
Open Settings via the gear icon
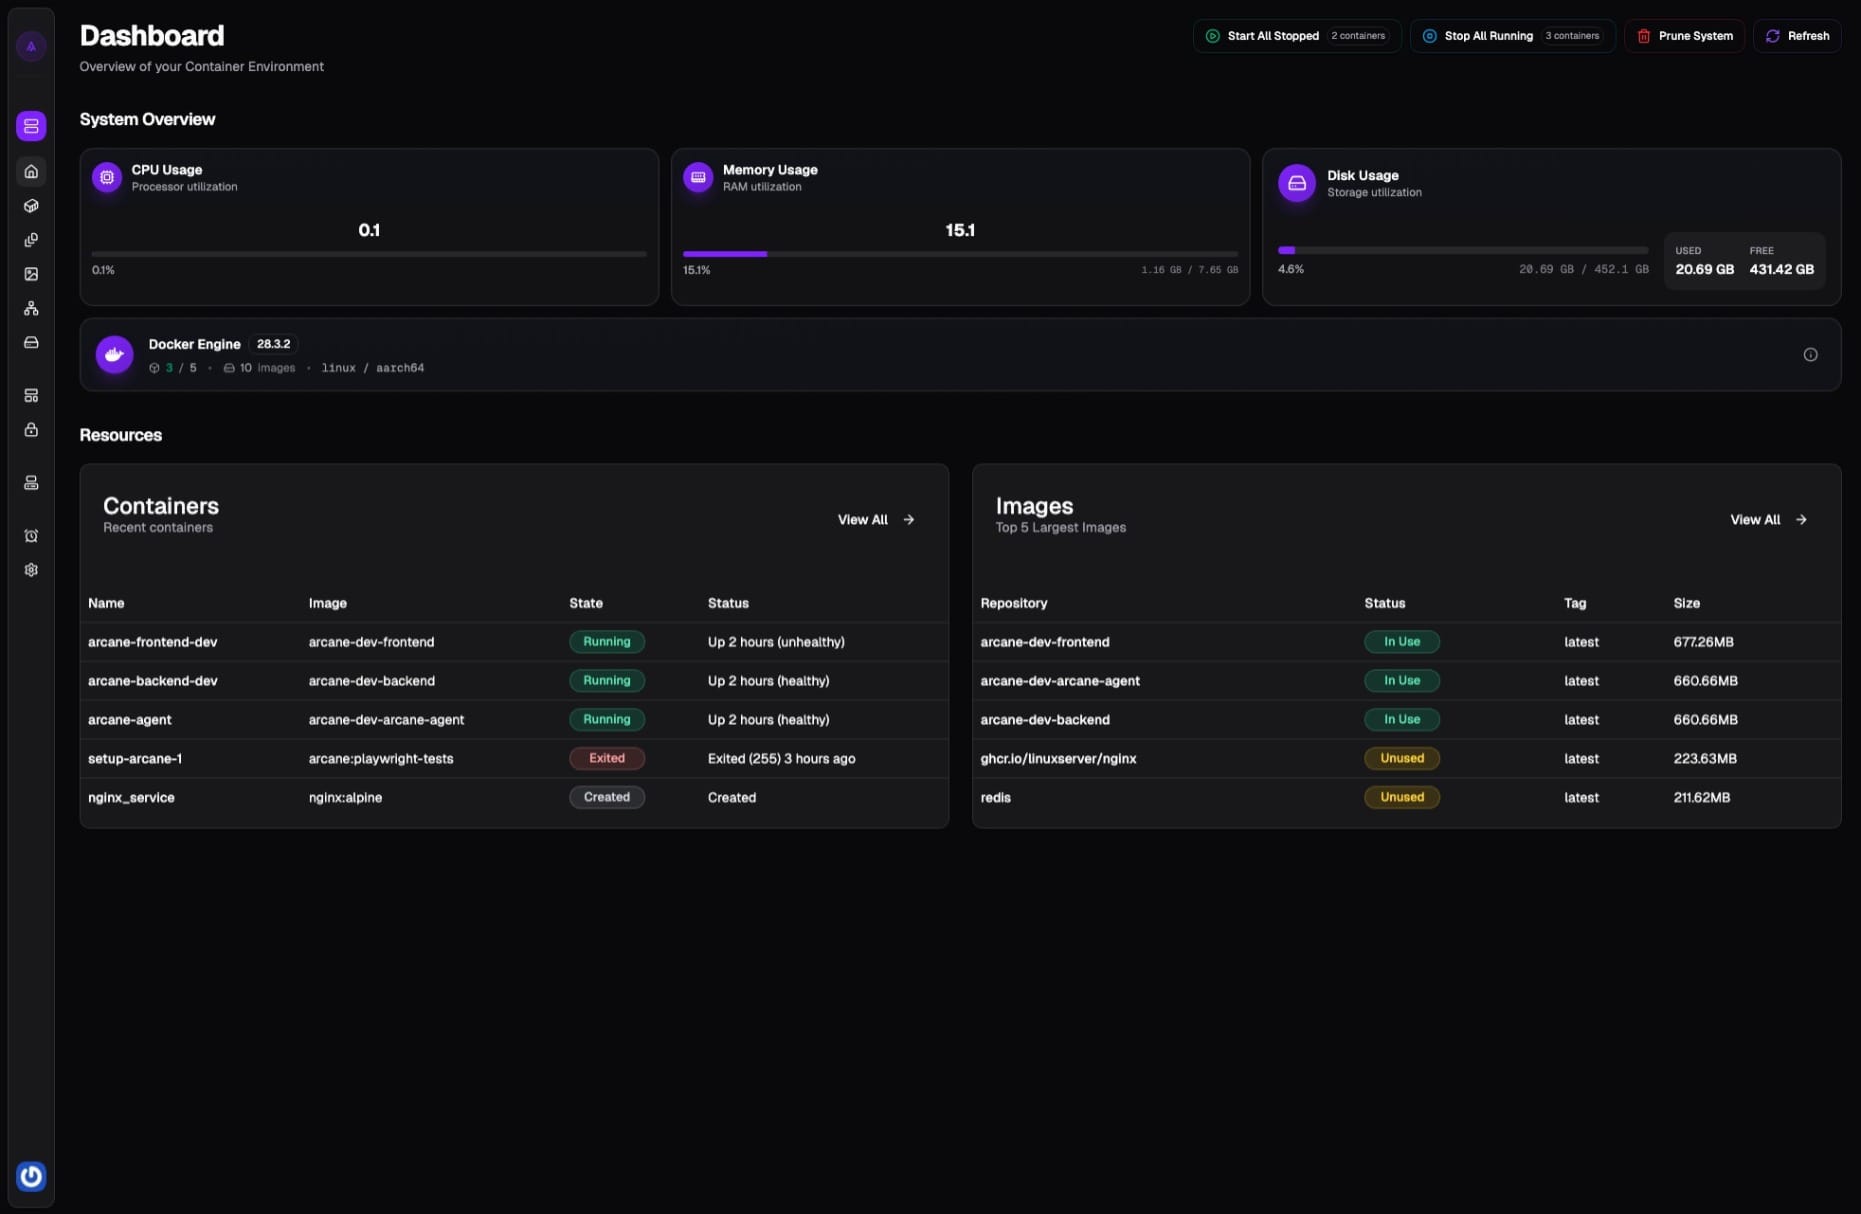(31, 569)
